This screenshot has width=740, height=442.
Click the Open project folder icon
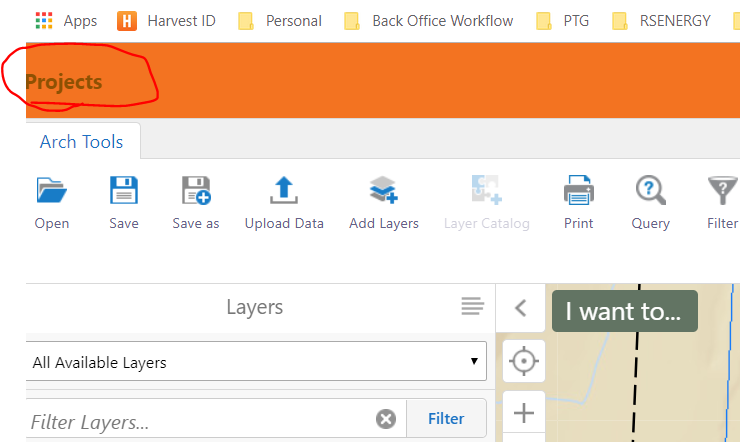coord(51,190)
